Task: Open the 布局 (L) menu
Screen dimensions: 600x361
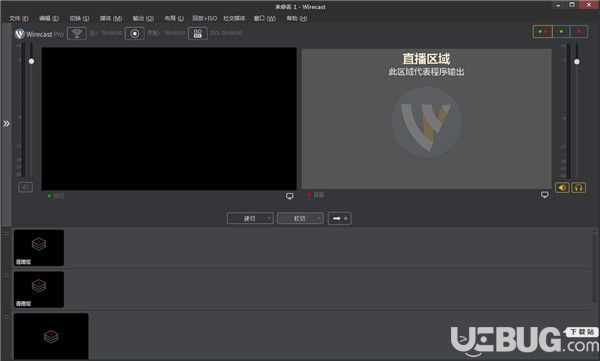Action: [x=174, y=18]
